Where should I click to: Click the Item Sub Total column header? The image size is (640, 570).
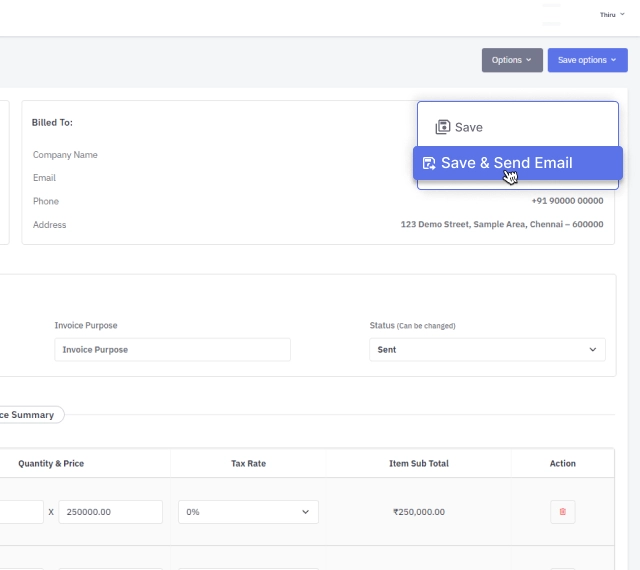418,463
